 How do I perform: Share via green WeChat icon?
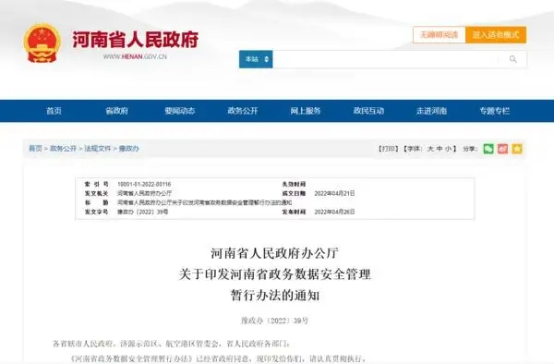[489, 149]
